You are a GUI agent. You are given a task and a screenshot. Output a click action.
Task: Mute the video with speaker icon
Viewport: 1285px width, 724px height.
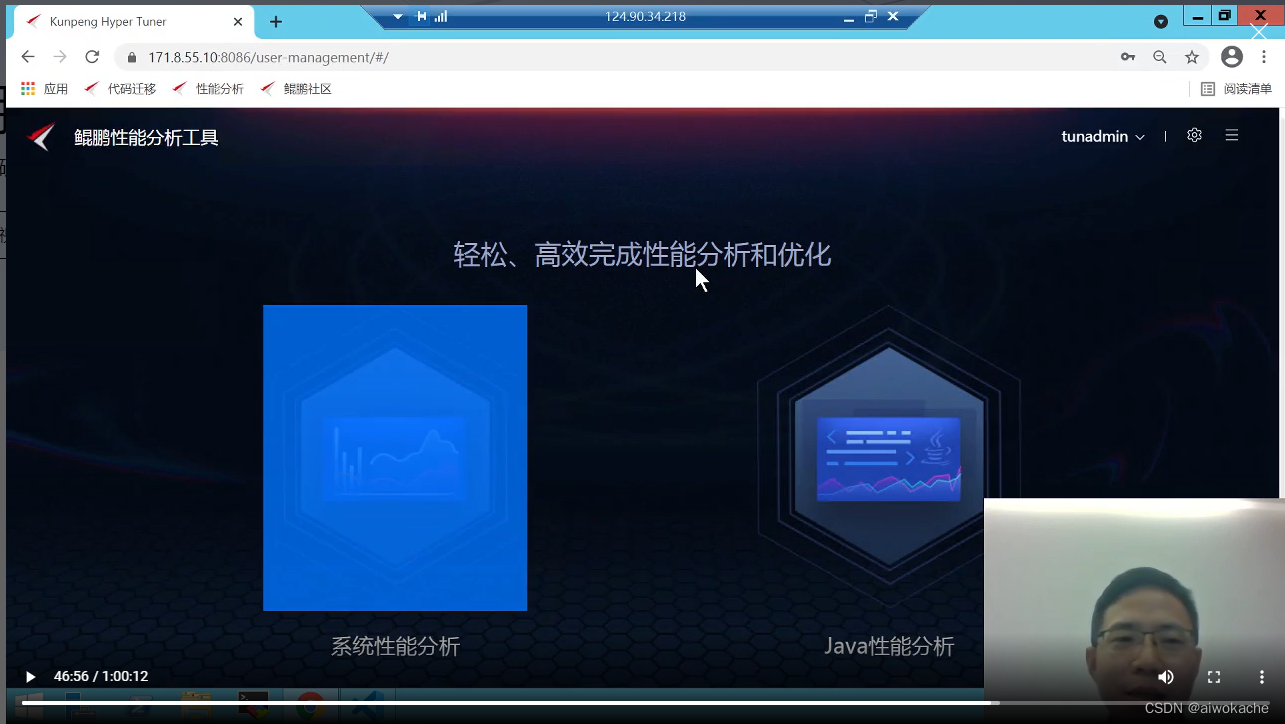click(x=1166, y=677)
